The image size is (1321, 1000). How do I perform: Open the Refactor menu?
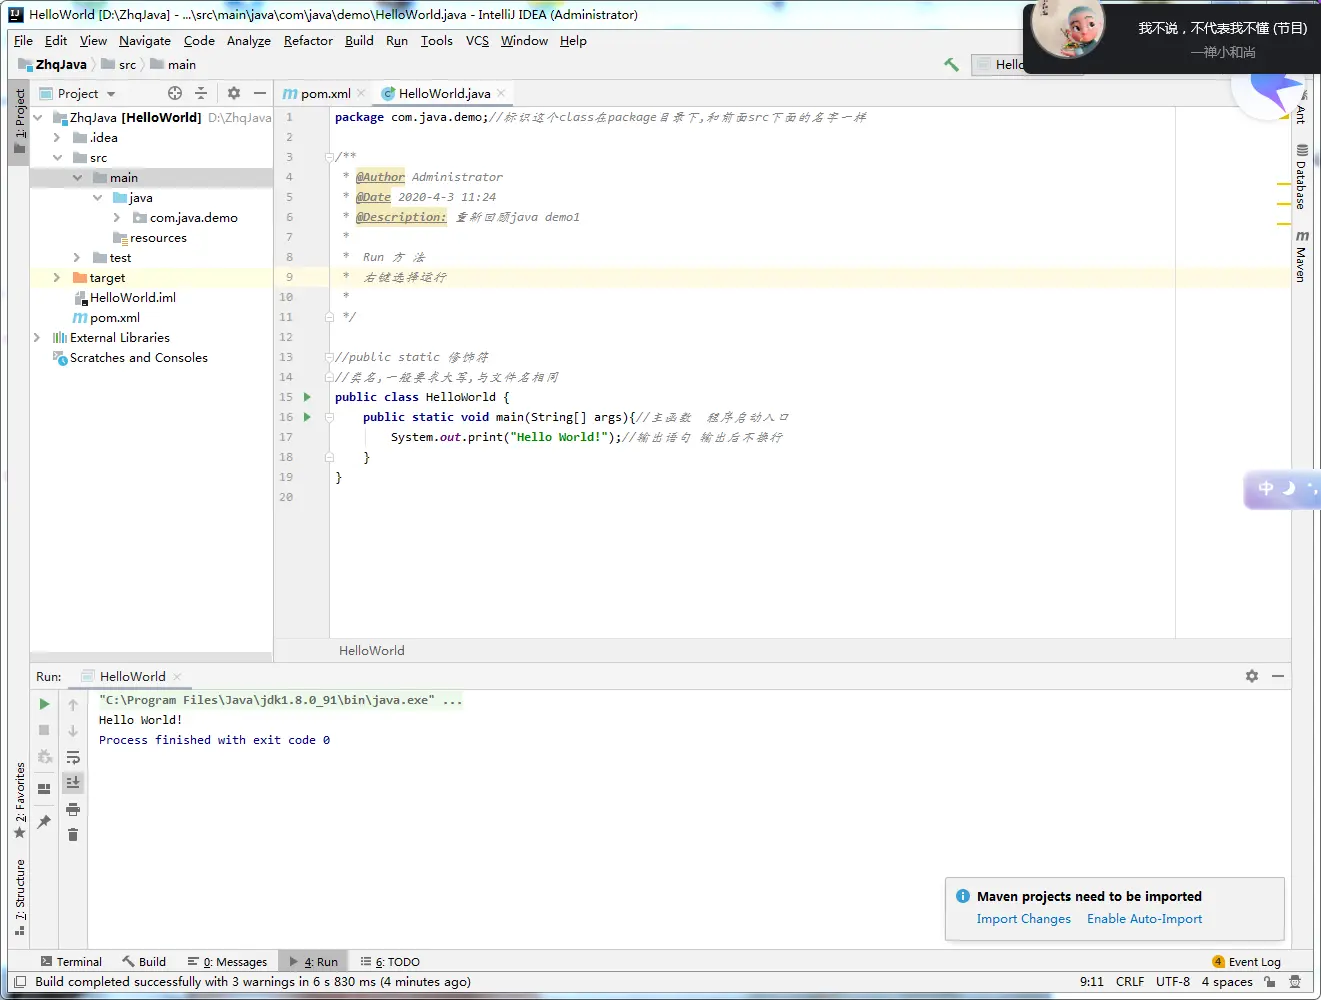308,41
